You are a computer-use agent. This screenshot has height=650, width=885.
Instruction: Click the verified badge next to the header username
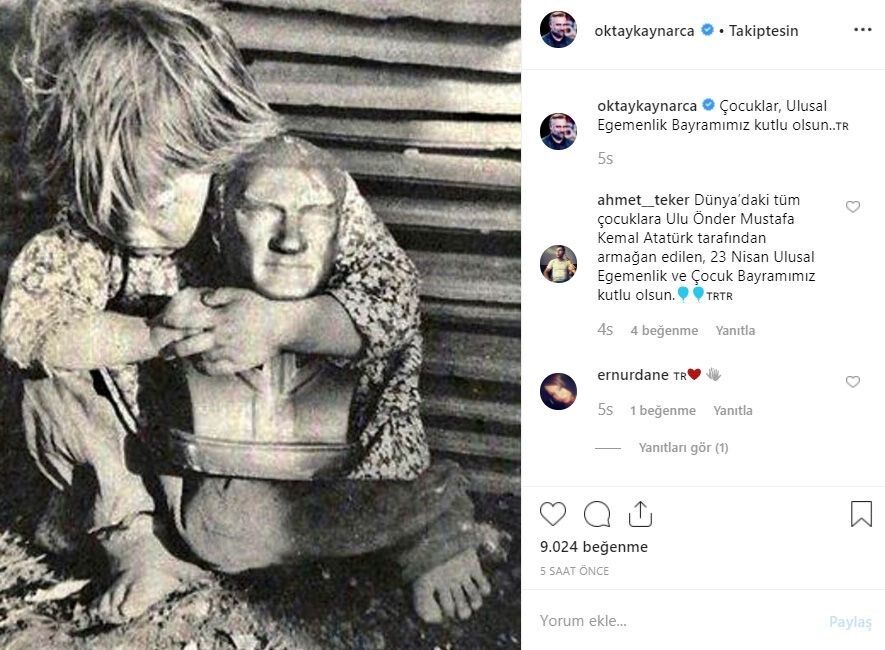(707, 31)
